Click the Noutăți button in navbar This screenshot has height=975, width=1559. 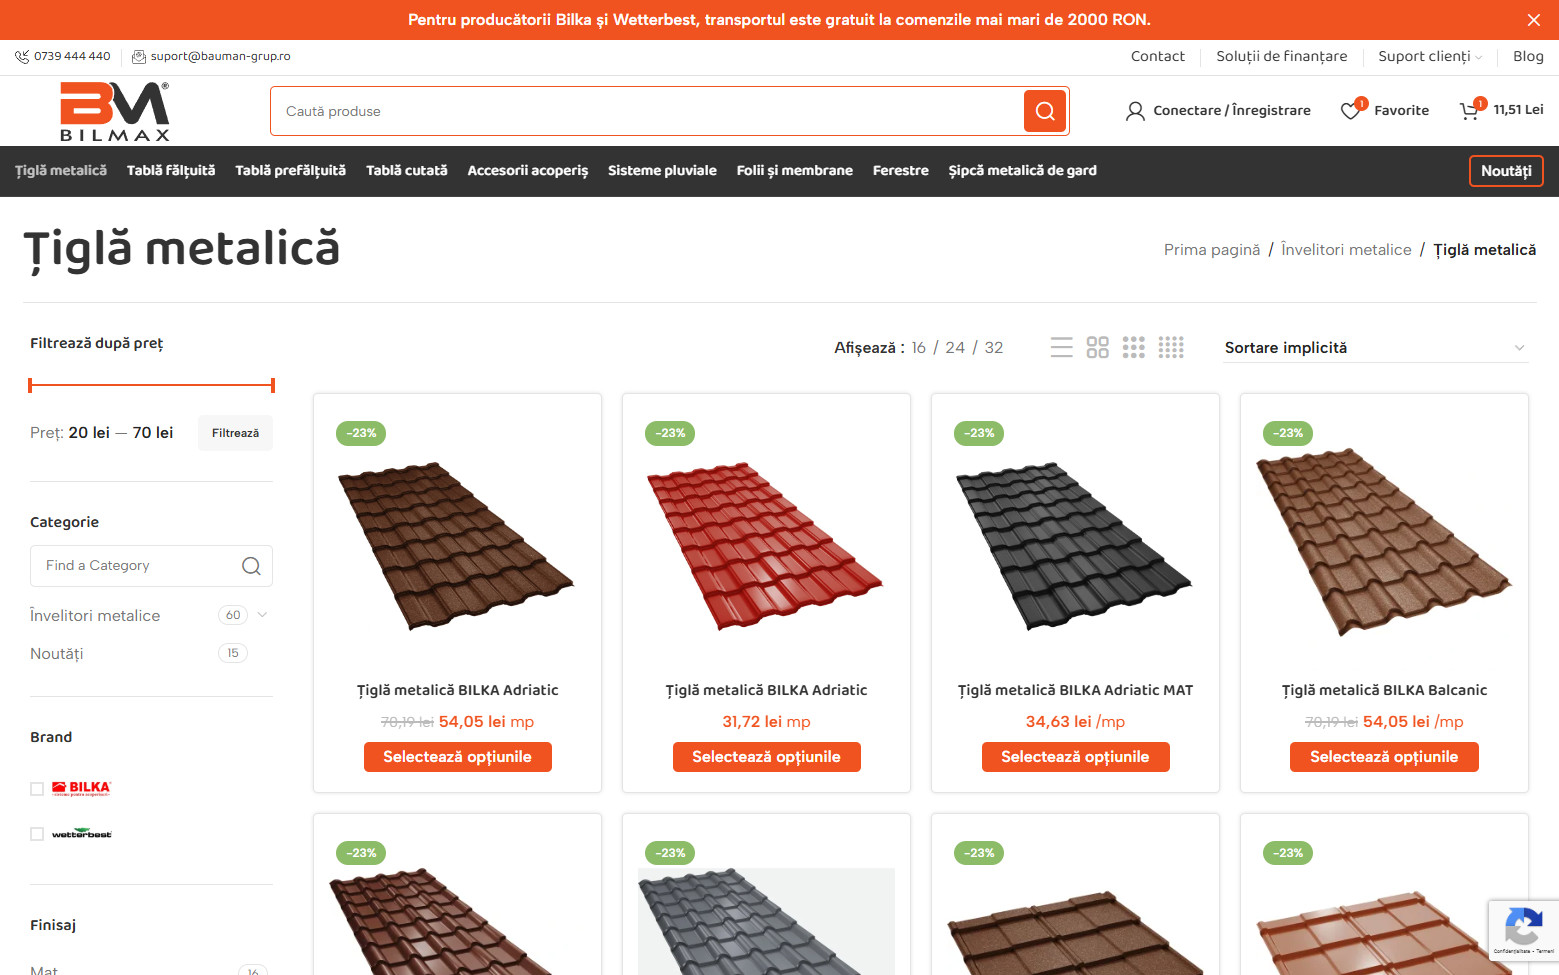(1506, 171)
